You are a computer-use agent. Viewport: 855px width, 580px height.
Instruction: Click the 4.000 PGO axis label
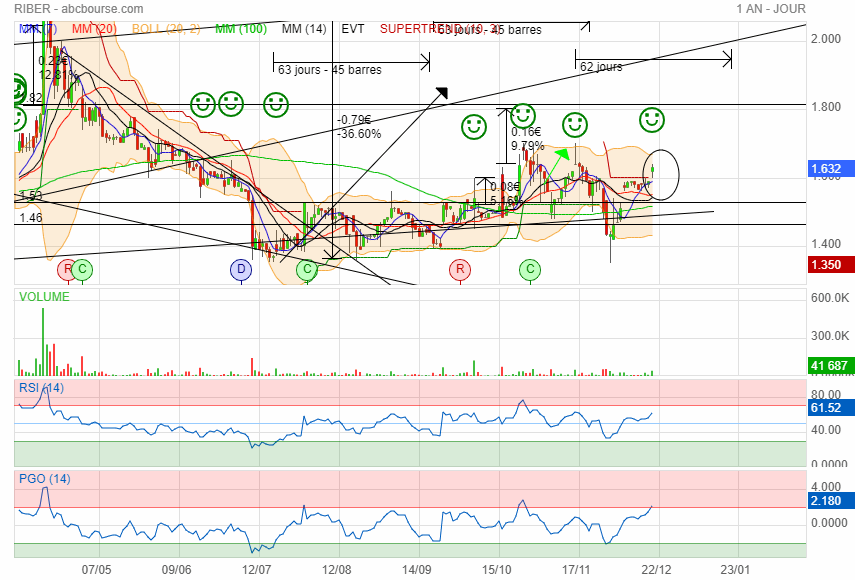826,487
